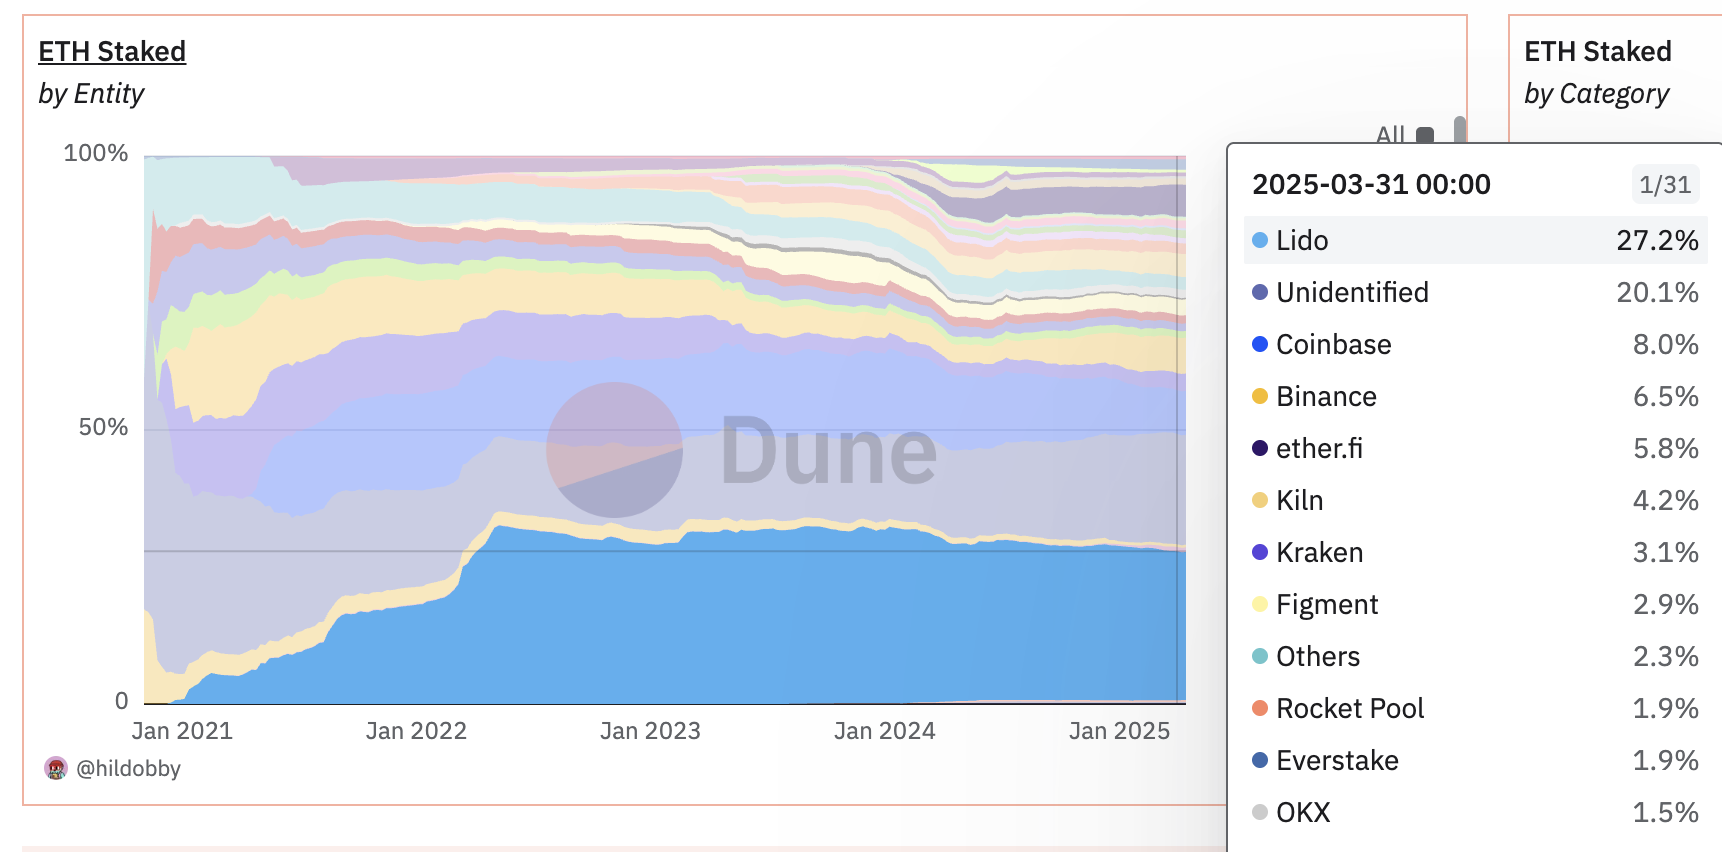The width and height of the screenshot is (1722, 852).
Task: Click the Jan 2025 axis label
Action: coord(1119,731)
